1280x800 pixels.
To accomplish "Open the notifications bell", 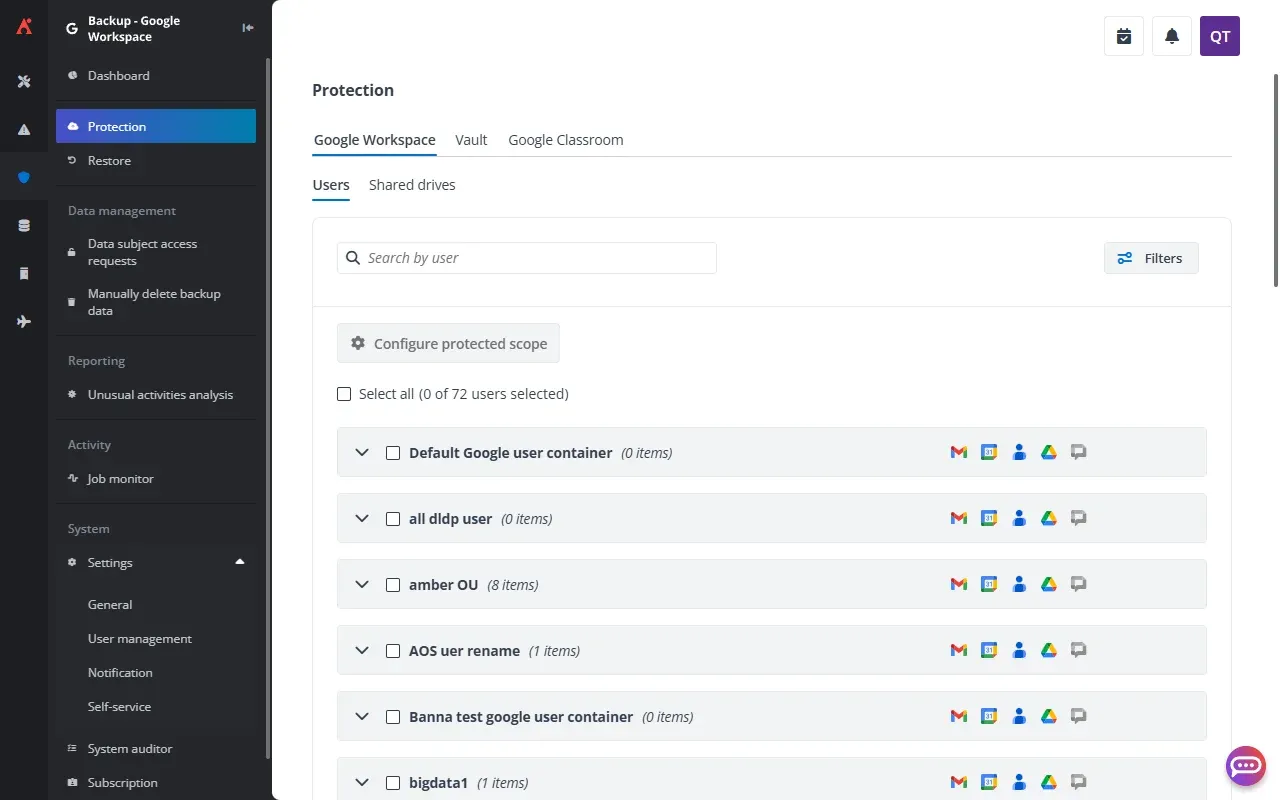I will (1172, 36).
